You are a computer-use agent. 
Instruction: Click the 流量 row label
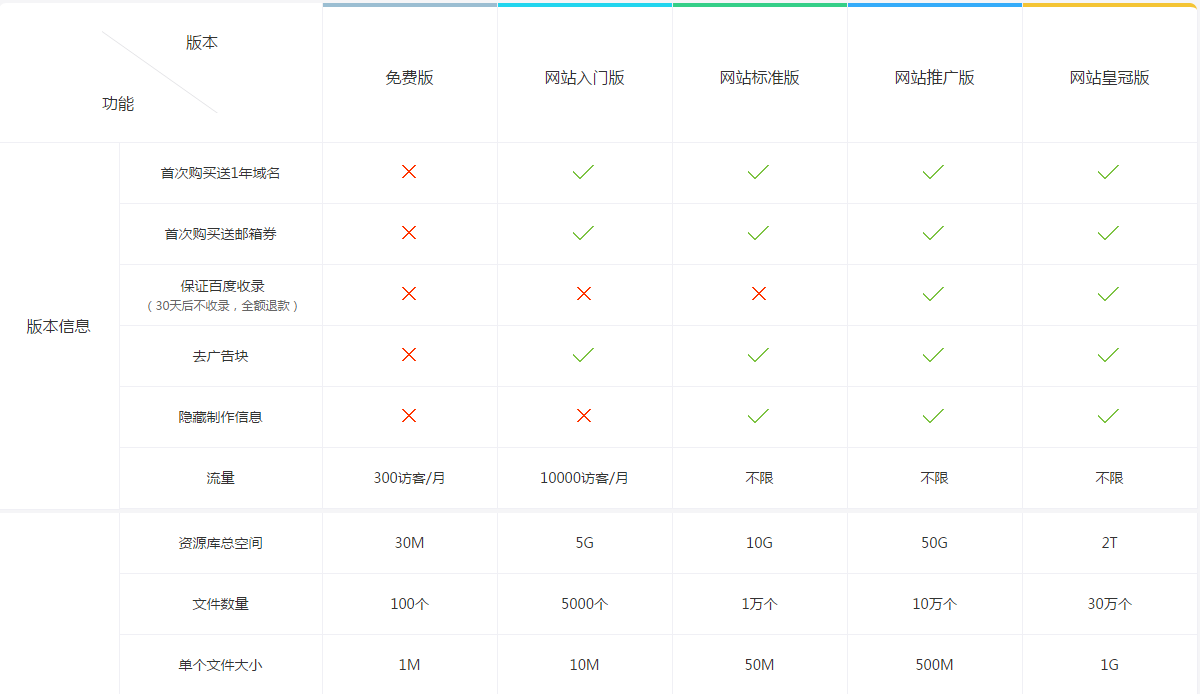click(x=221, y=478)
